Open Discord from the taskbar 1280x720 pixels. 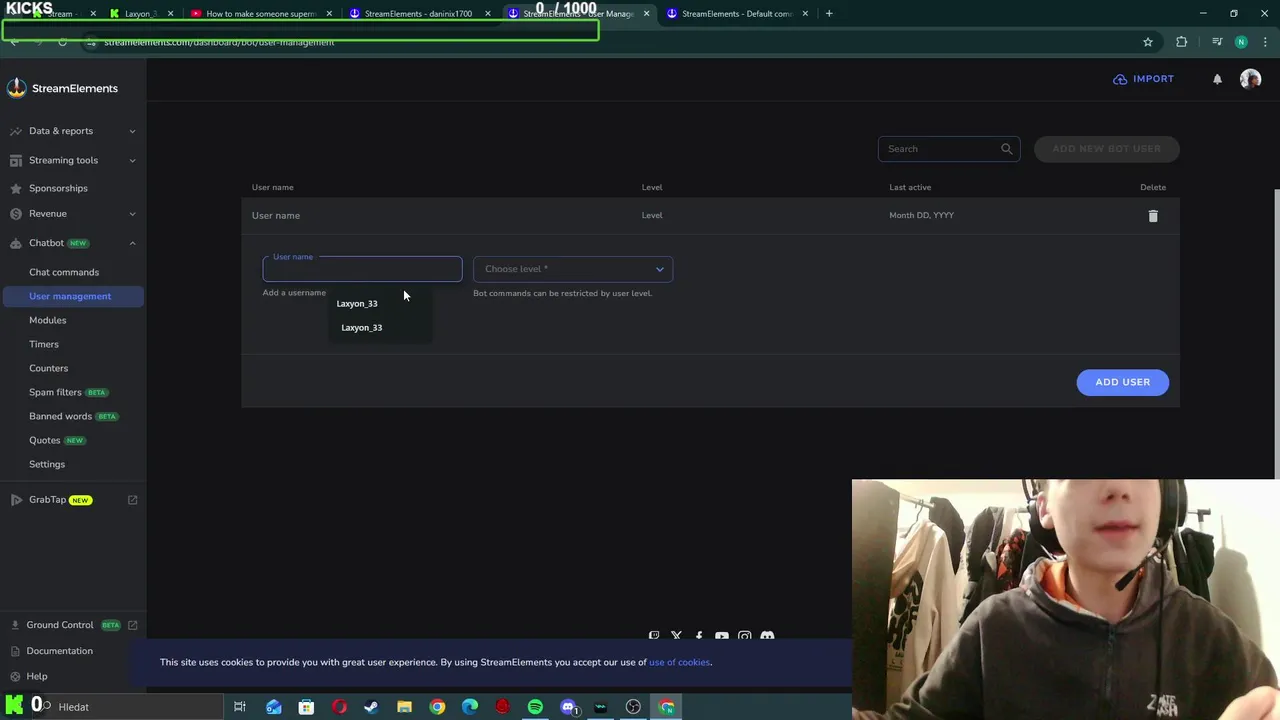[x=569, y=707]
